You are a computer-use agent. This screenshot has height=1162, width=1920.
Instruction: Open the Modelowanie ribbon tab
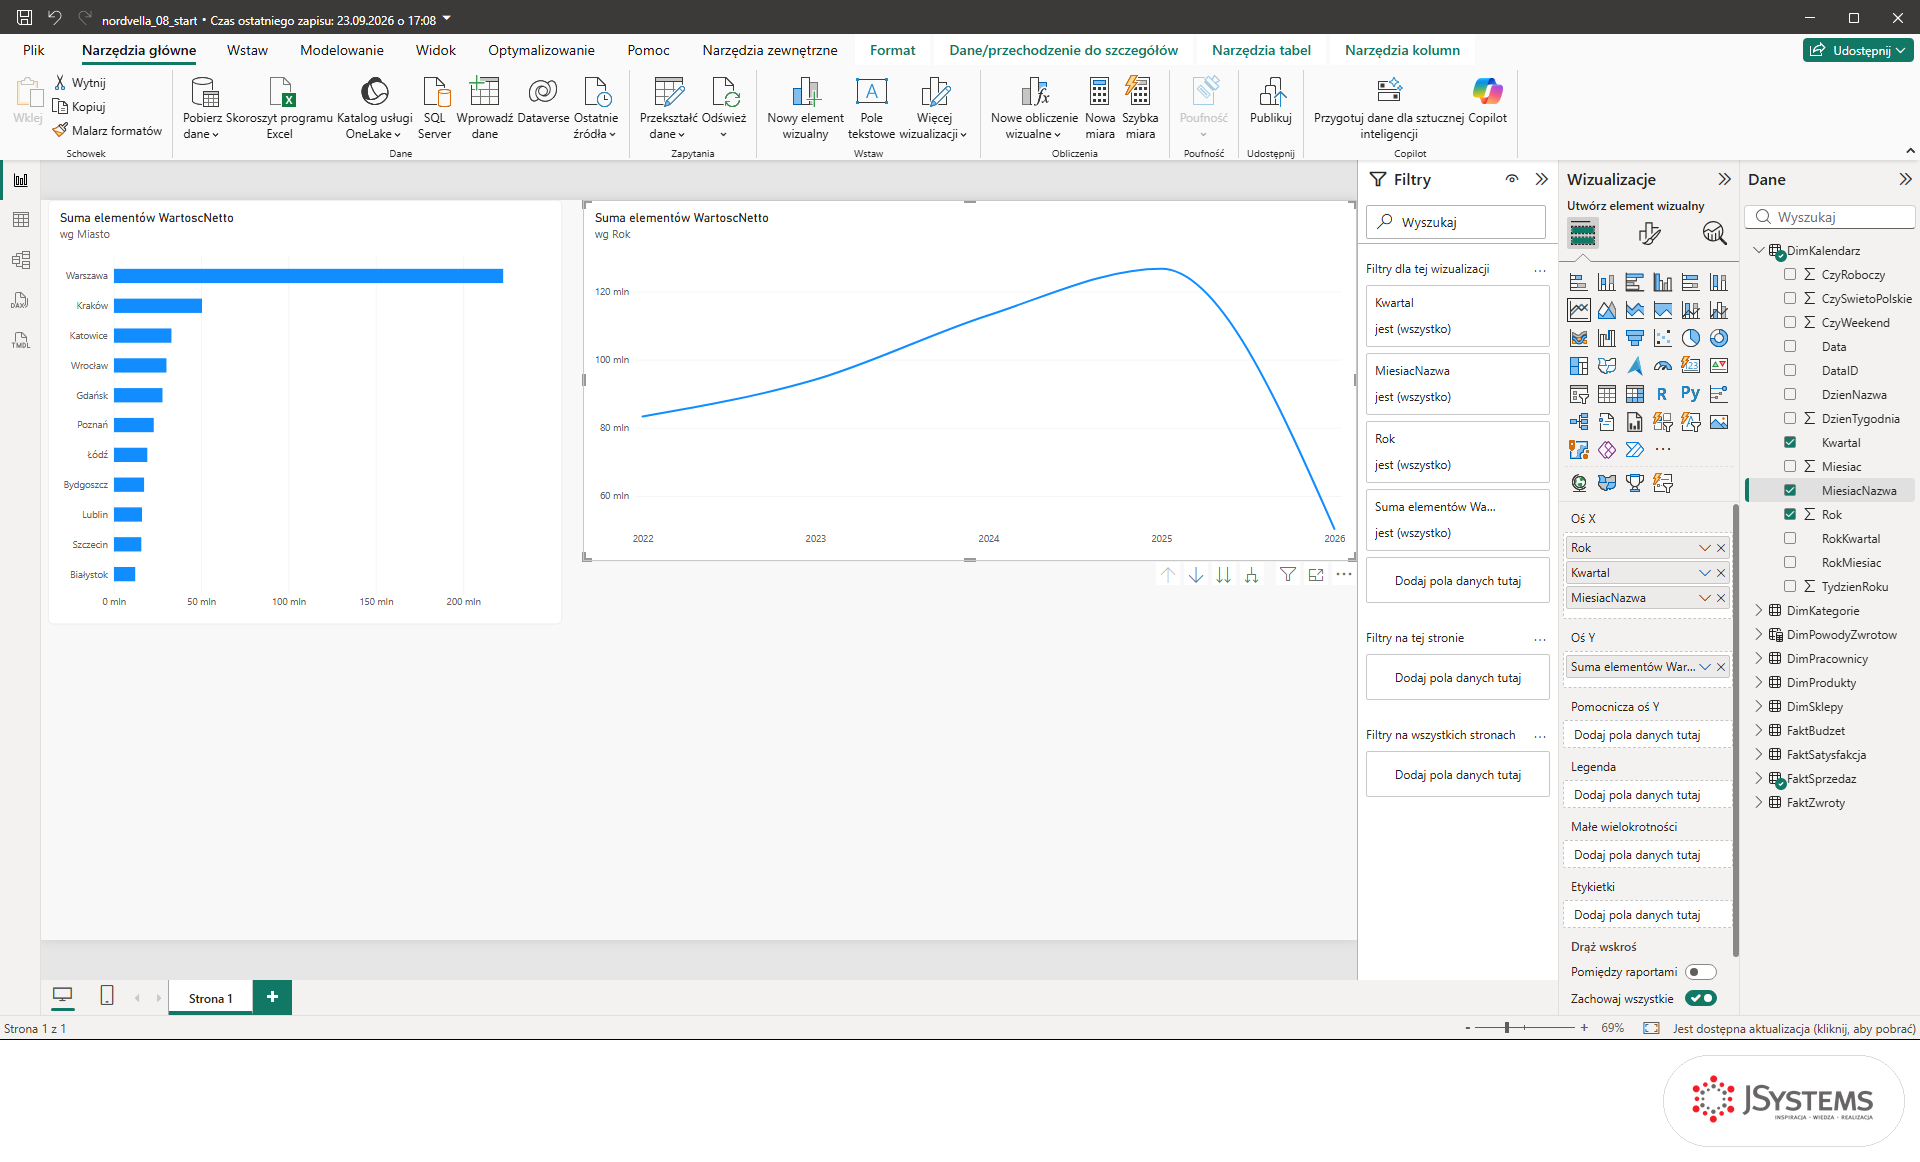(341, 50)
